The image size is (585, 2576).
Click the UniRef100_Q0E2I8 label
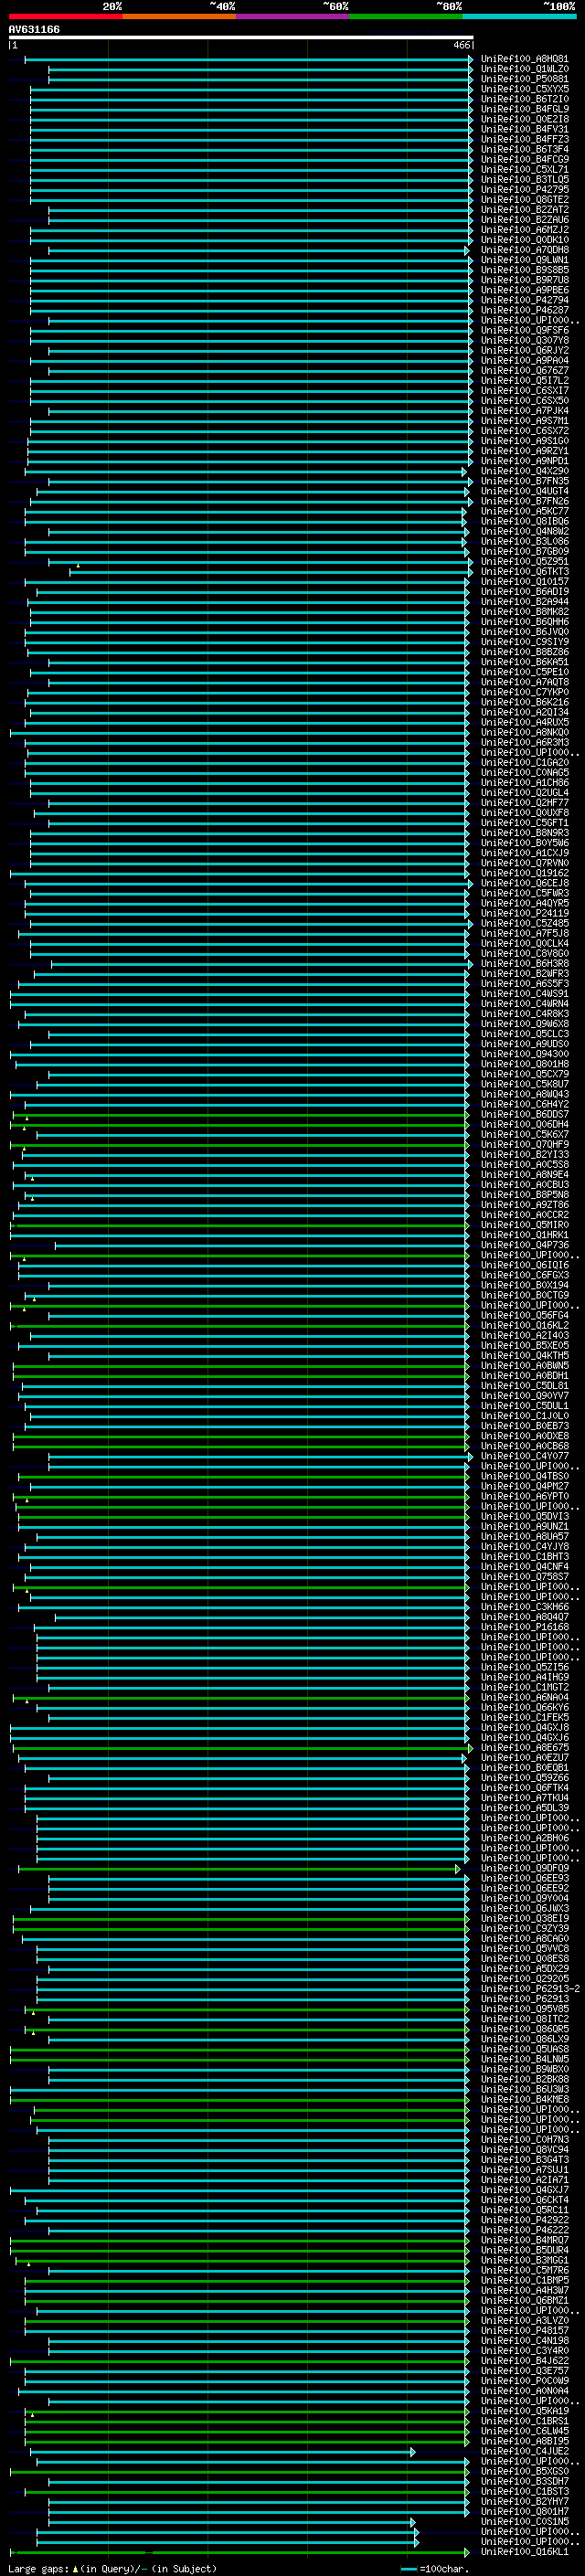pyautogui.click(x=524, y=119)
